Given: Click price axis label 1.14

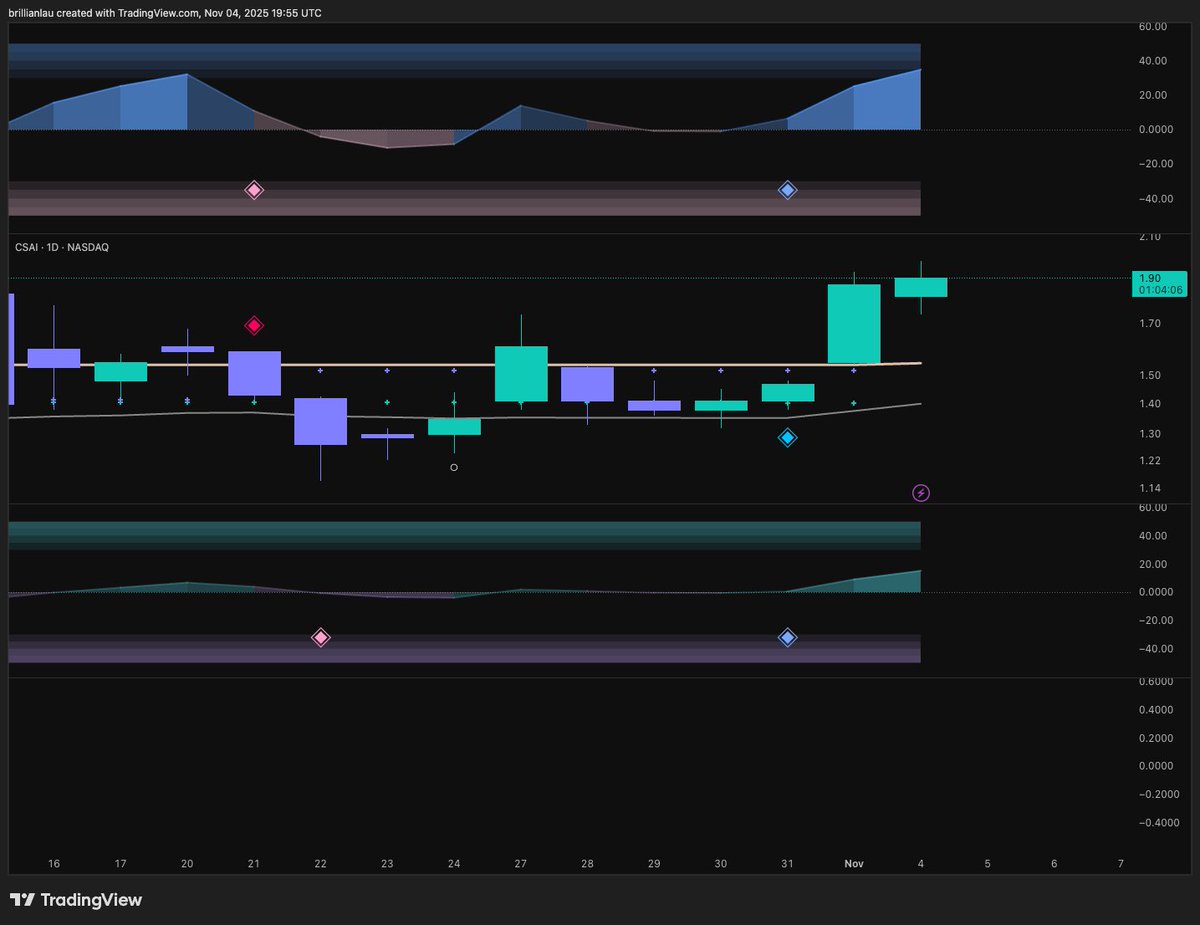Looking at the screenshot, I should tap(1150, 488).
